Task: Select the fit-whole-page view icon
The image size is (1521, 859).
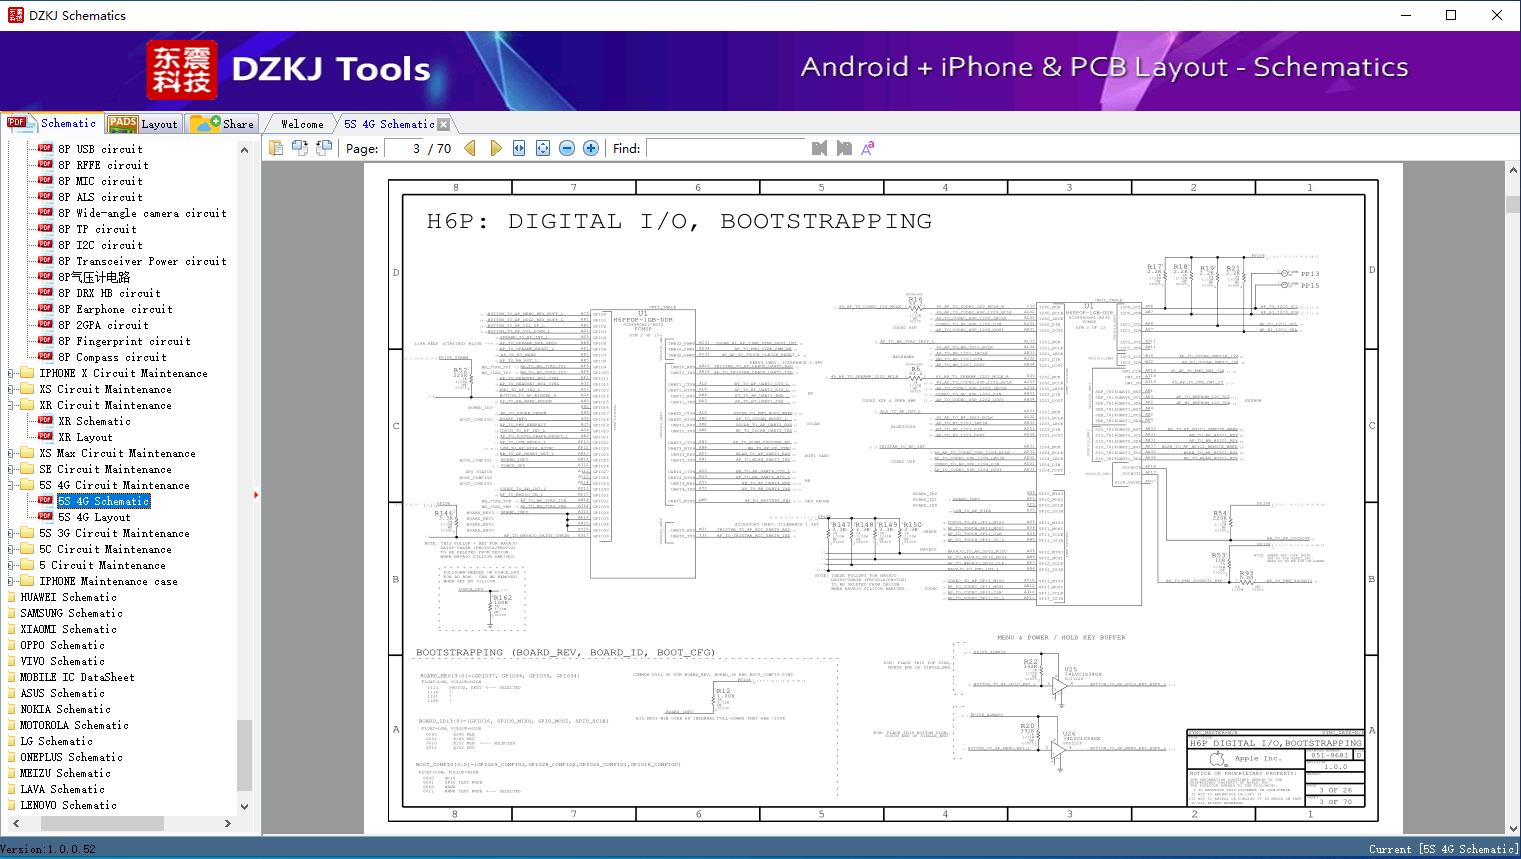Action: (x=542, y=148)
